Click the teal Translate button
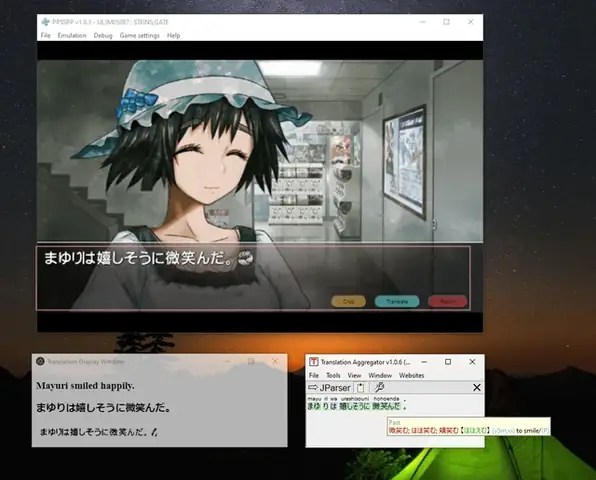The width and height of the screenshot is (596, 480). coord(397,301)
